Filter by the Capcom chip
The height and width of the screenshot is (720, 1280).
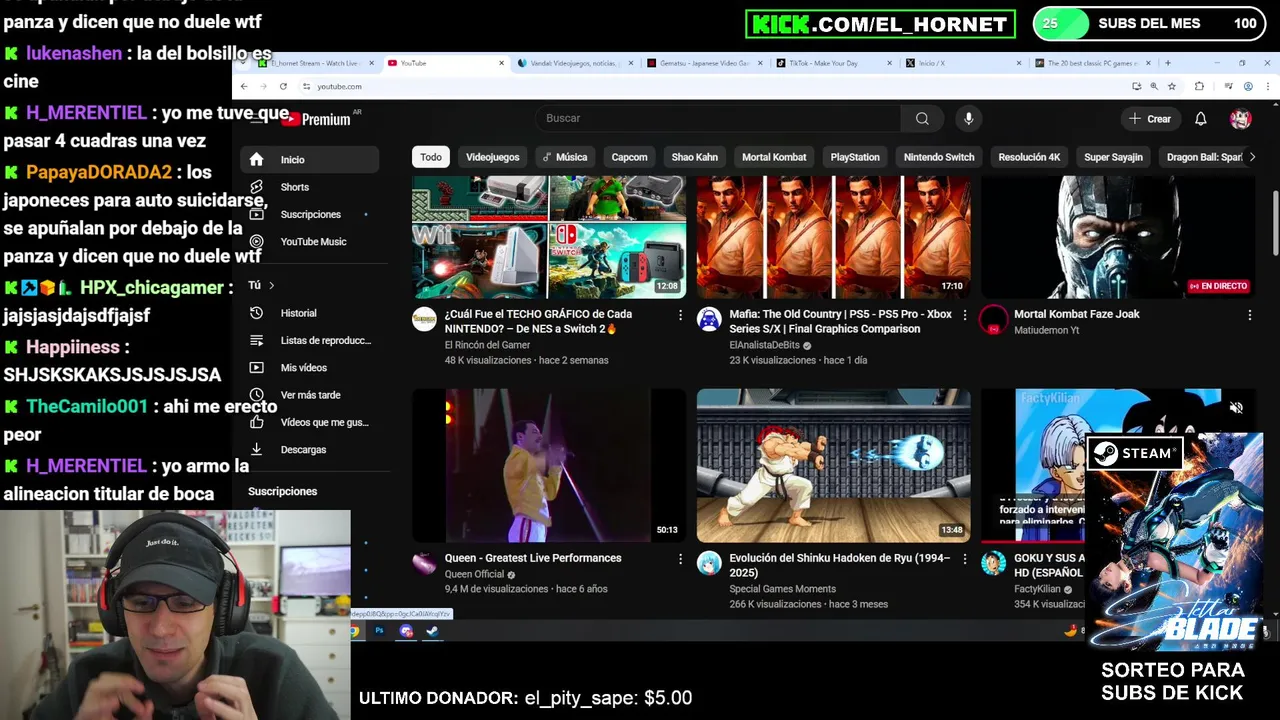pyautogui.click(x=630, y=157)
